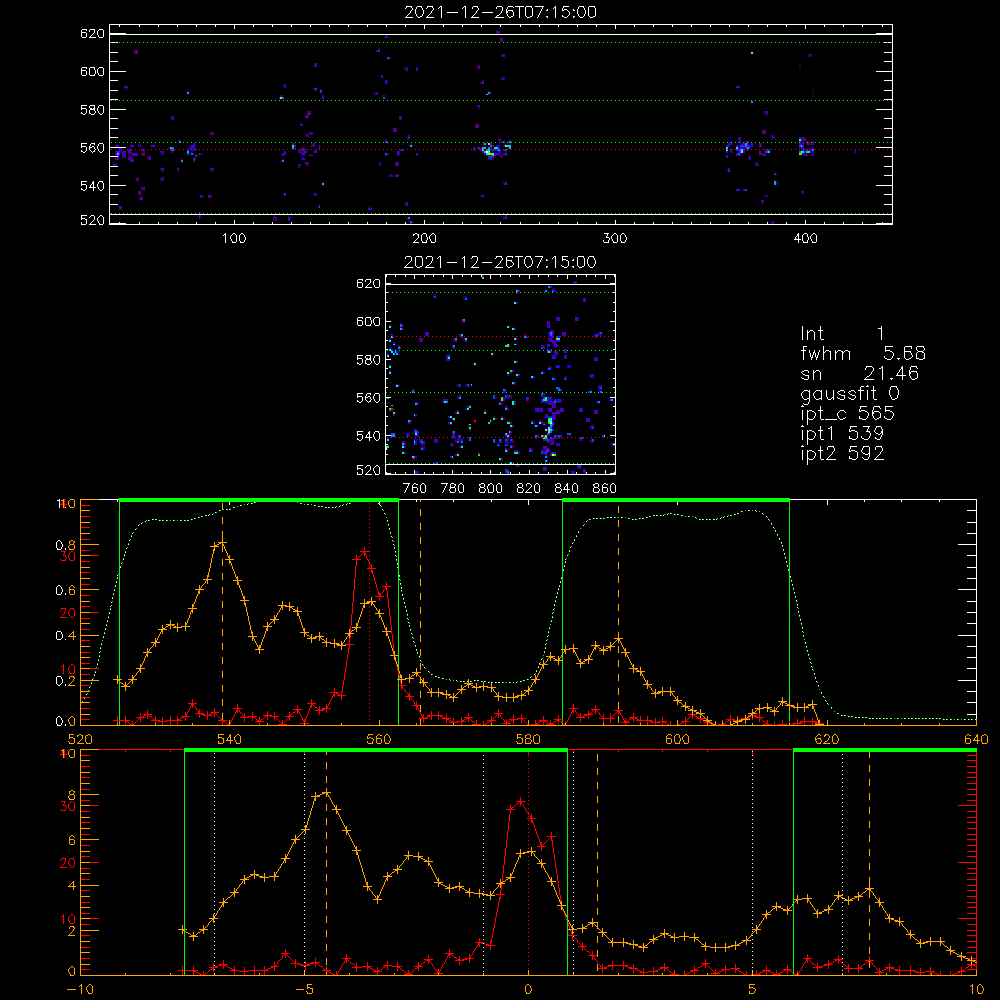Select the 'gaussfit 0' readout

click(x=850, y=393)
